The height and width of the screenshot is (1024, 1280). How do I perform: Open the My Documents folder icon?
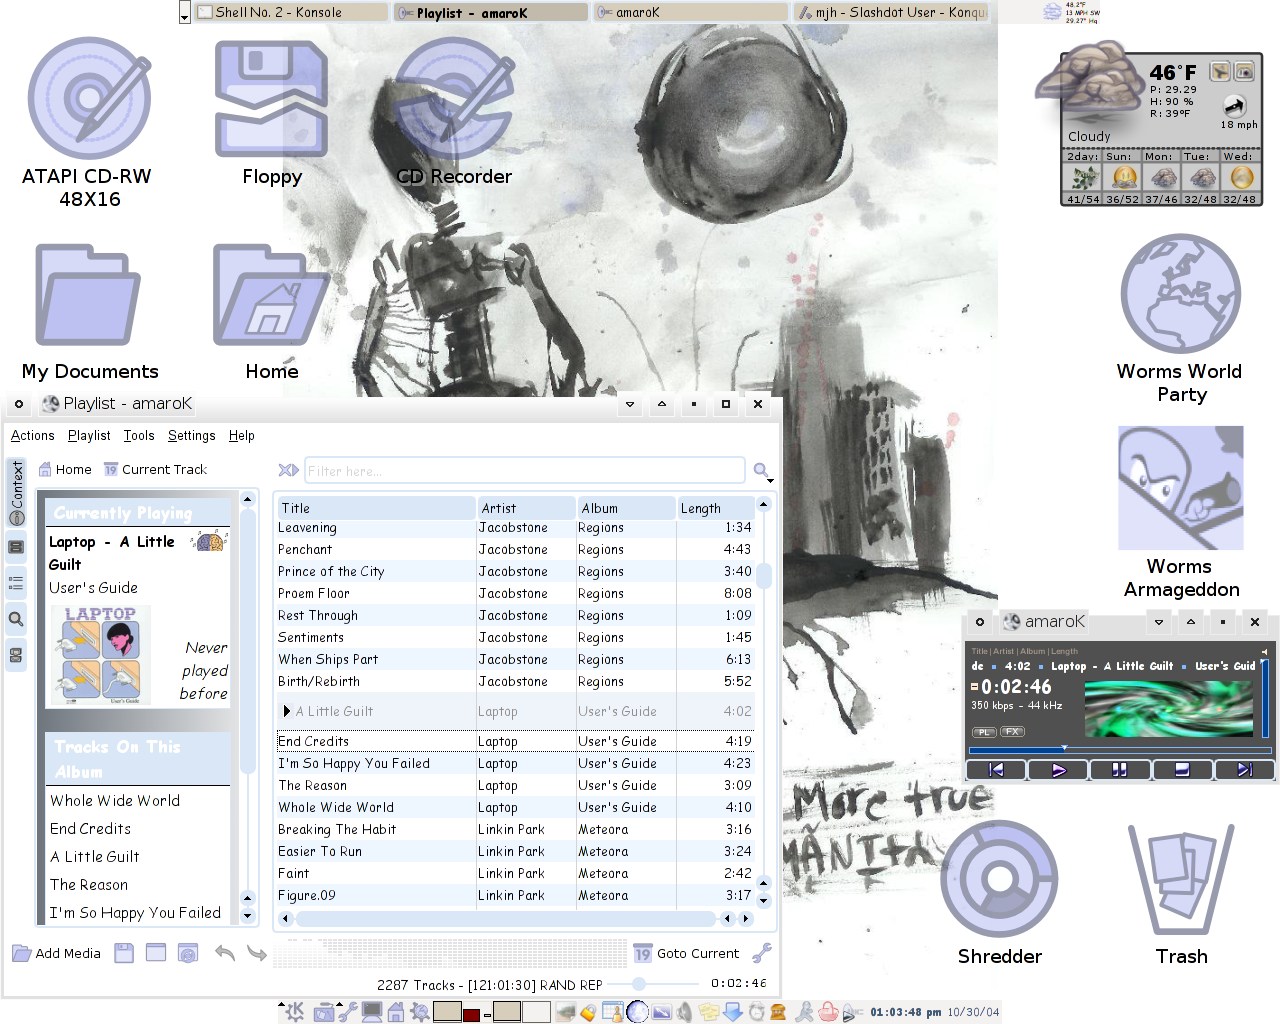click(x=88, y=296)
